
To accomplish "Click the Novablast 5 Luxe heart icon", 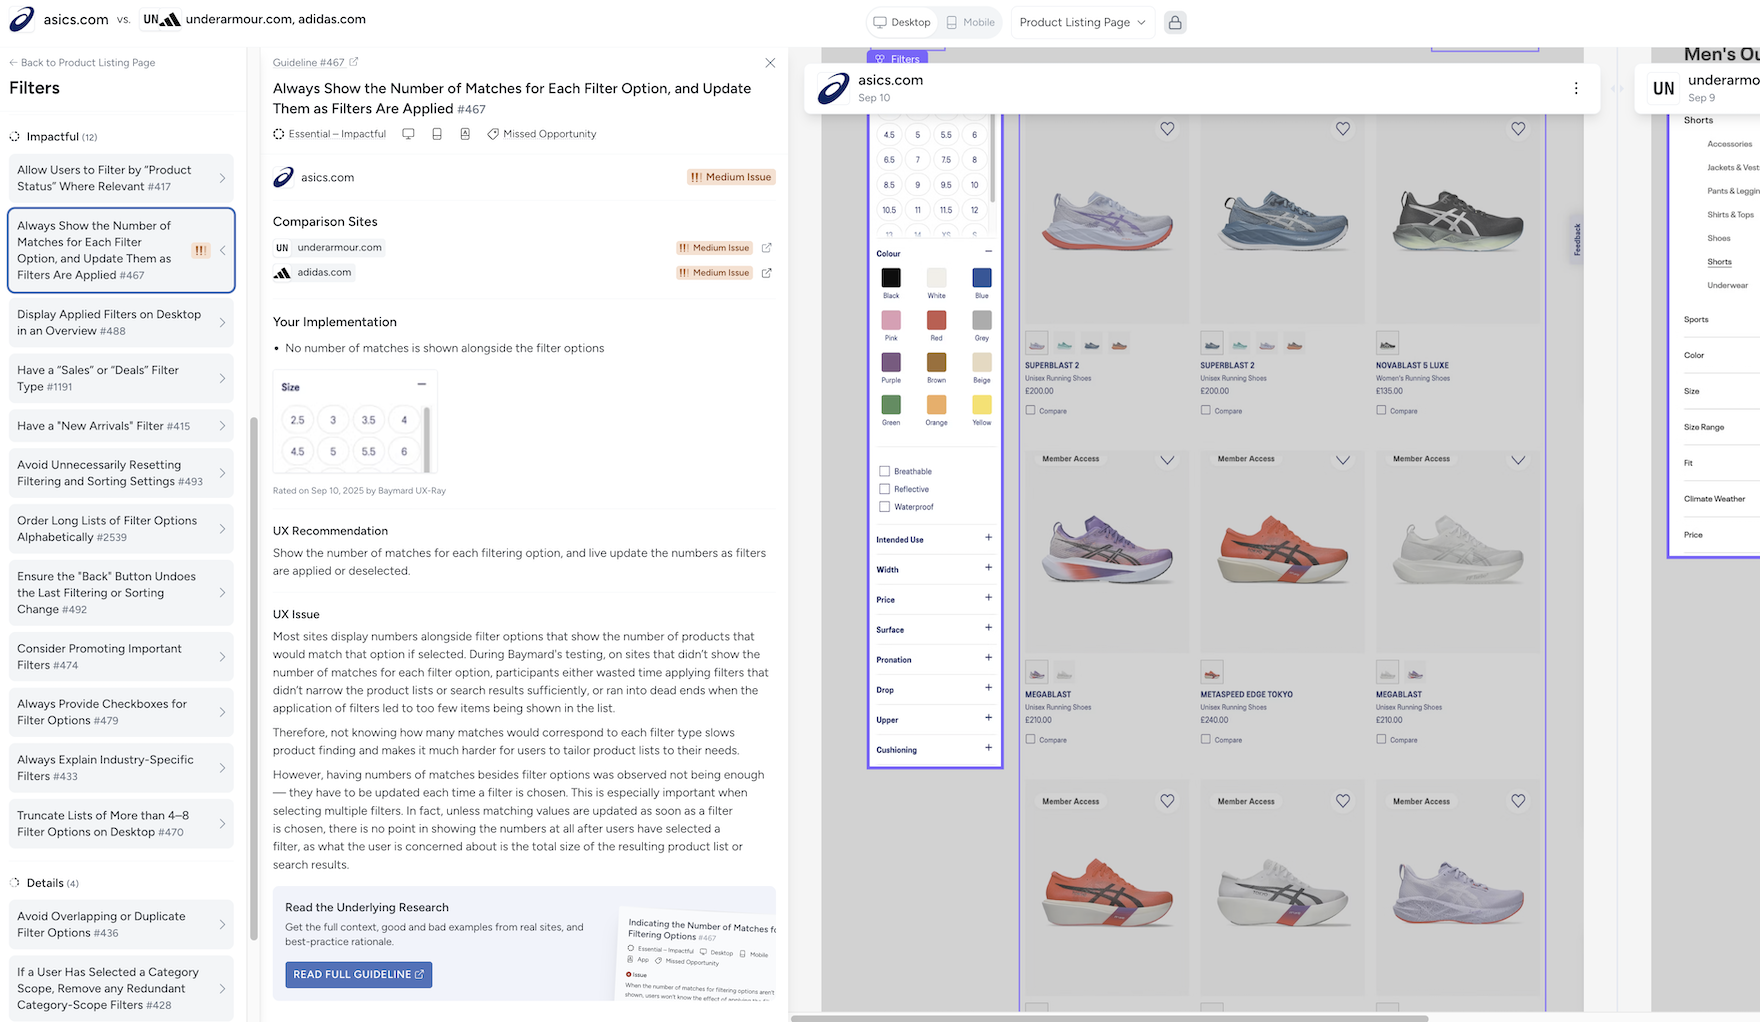I will pos(1518,129).
